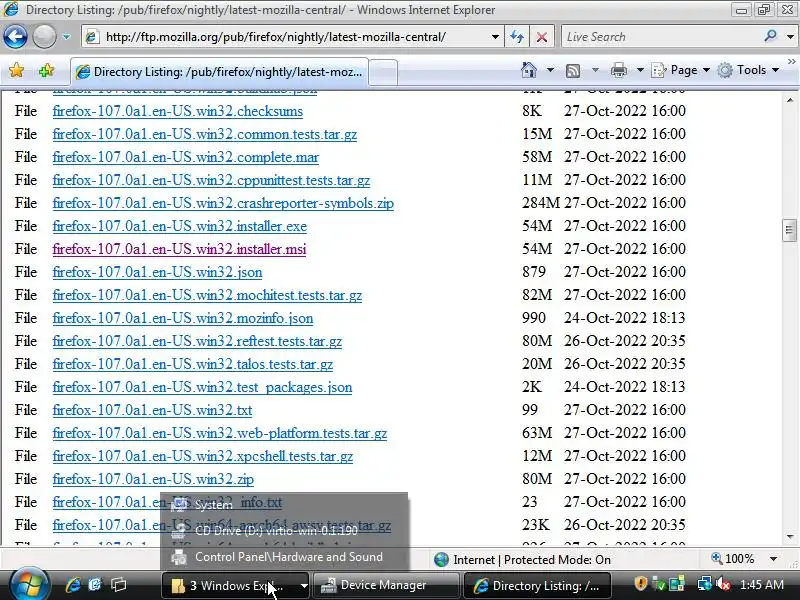Open the Favorites Center star icon
800x600 pixels.
pyautogui.click(x=16, y=70)
